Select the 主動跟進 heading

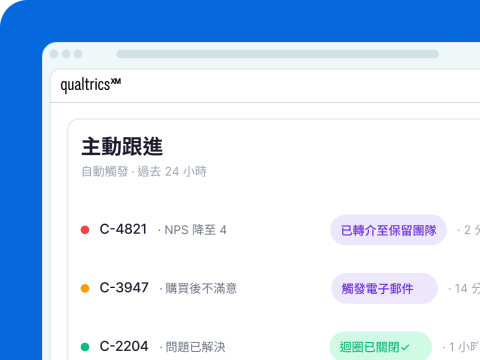click(x=122, y=146)
